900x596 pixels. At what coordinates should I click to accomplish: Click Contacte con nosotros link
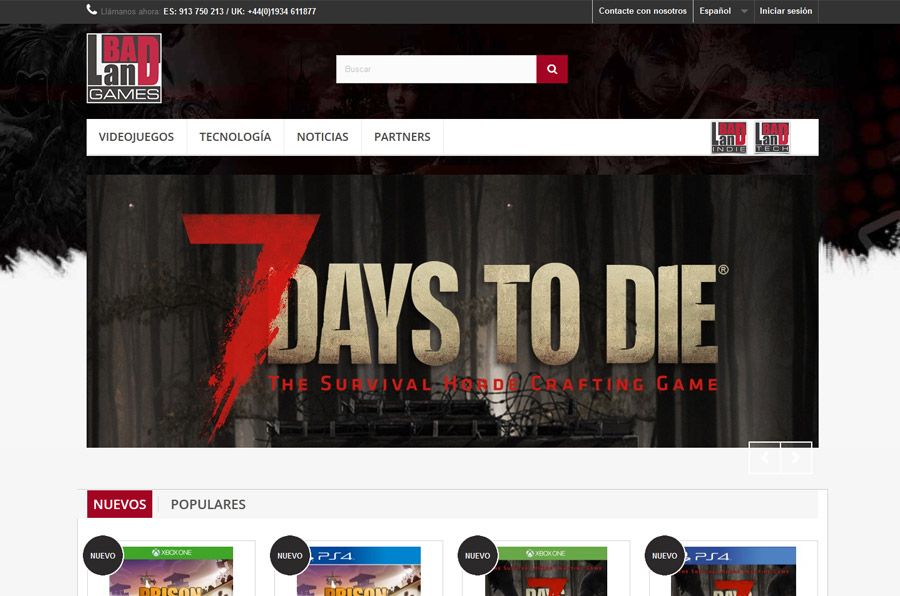tap(642, 11)
